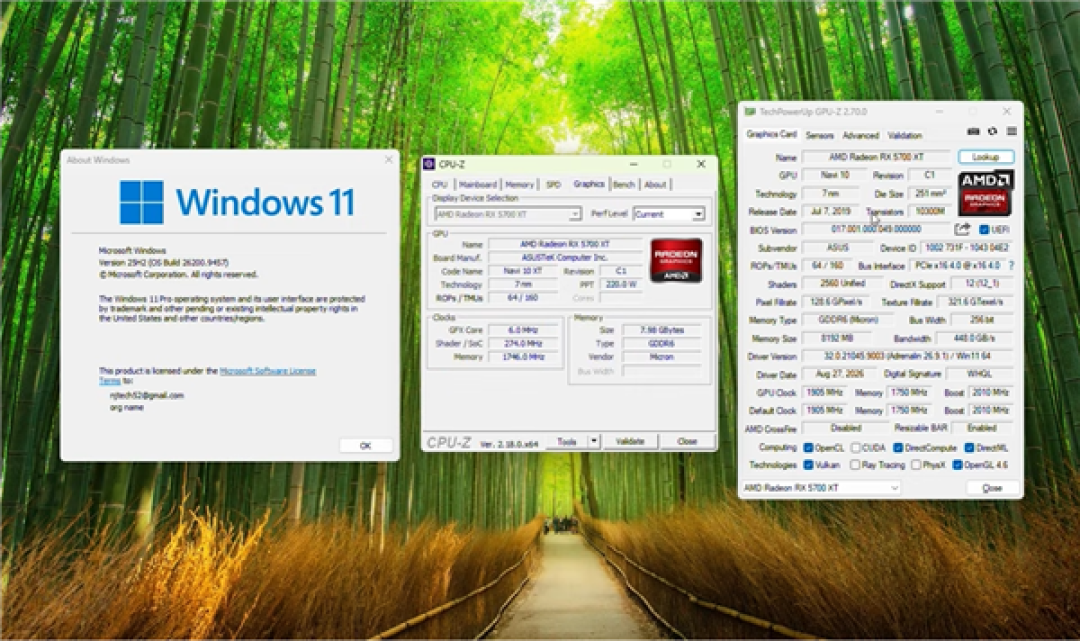1080x641 pixels.
Task: Click the Tools button in CPU-Z
Action: (567, 441)
